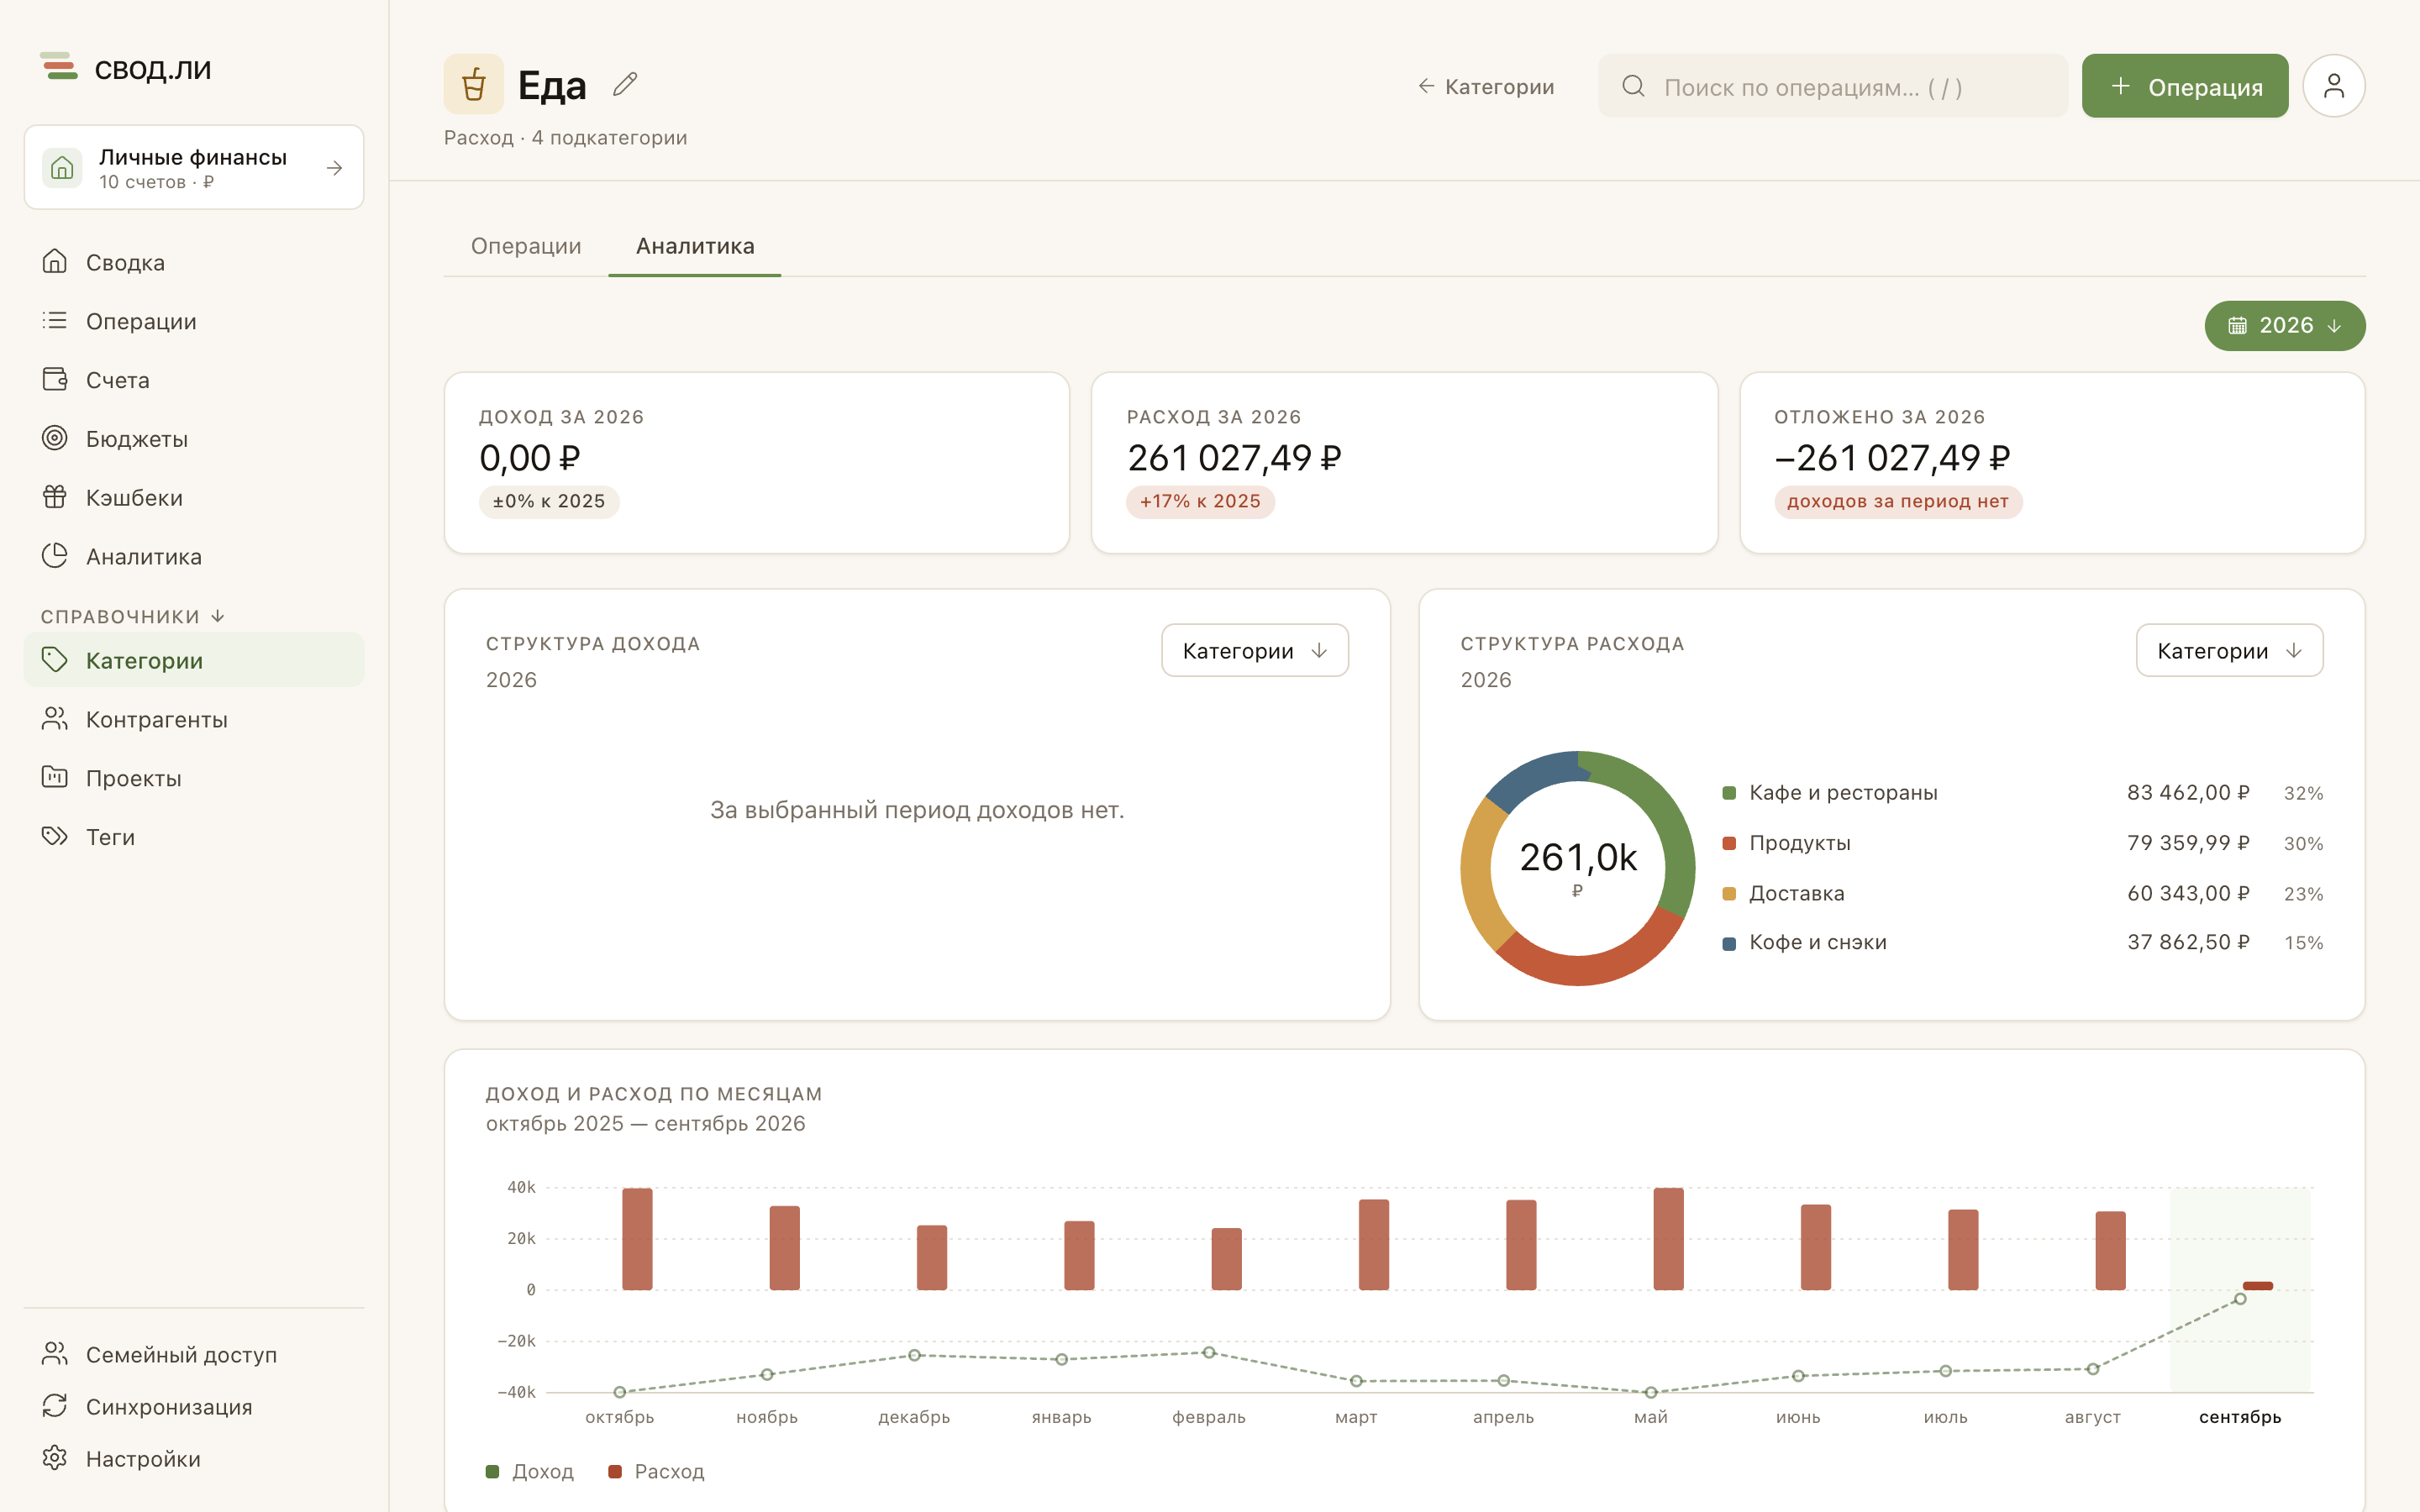
Task: Go back via the Категории link
Action: click(x=1486, y=87)
